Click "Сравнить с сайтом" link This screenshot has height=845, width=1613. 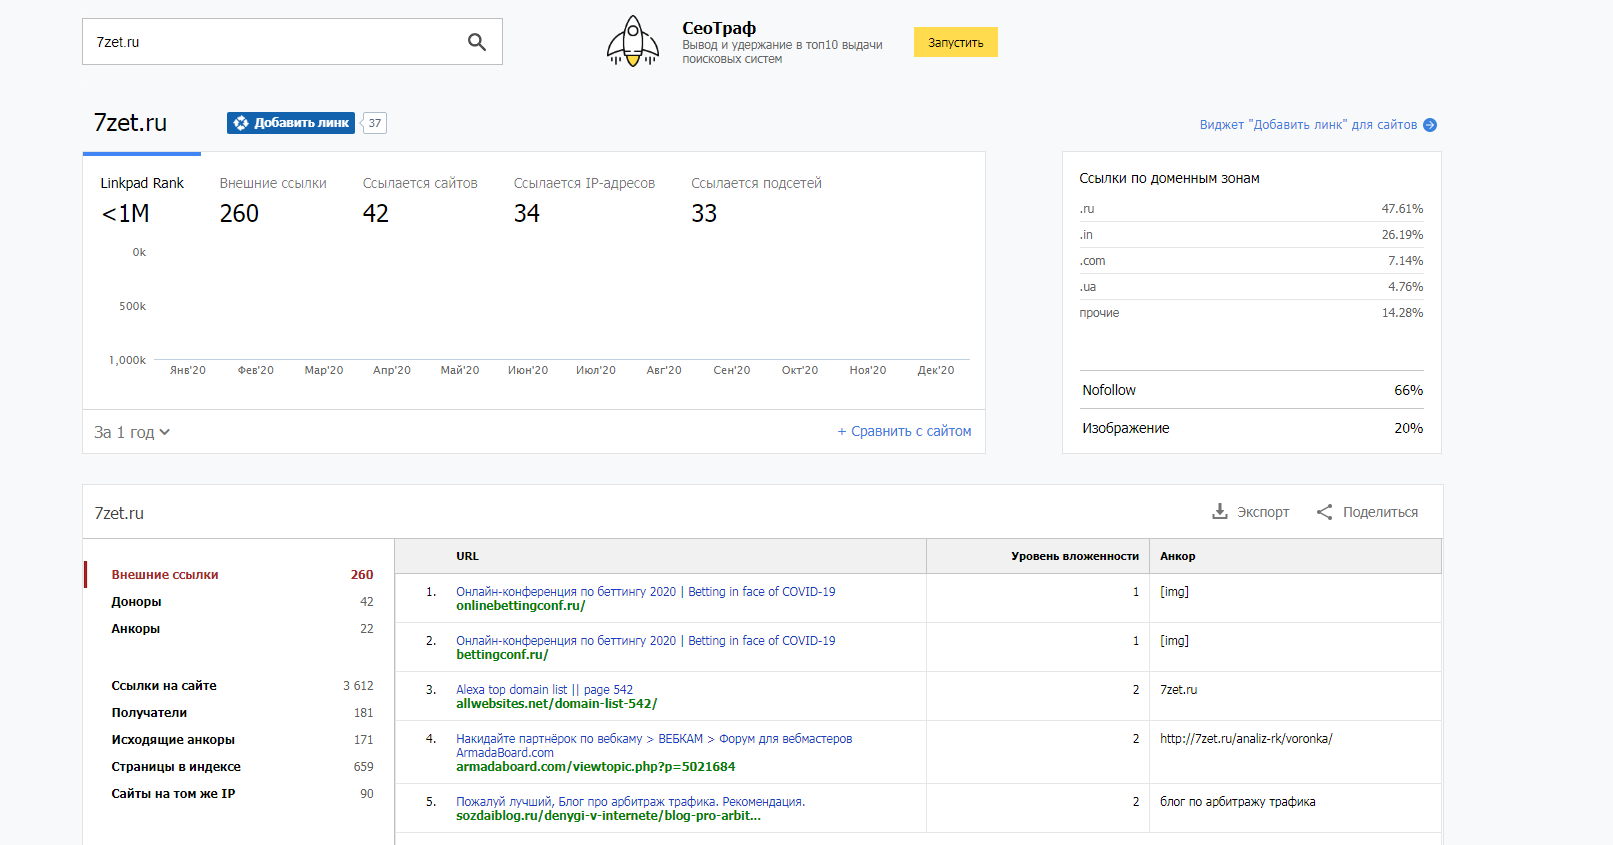pyautogui.click(x=904, y=431)
